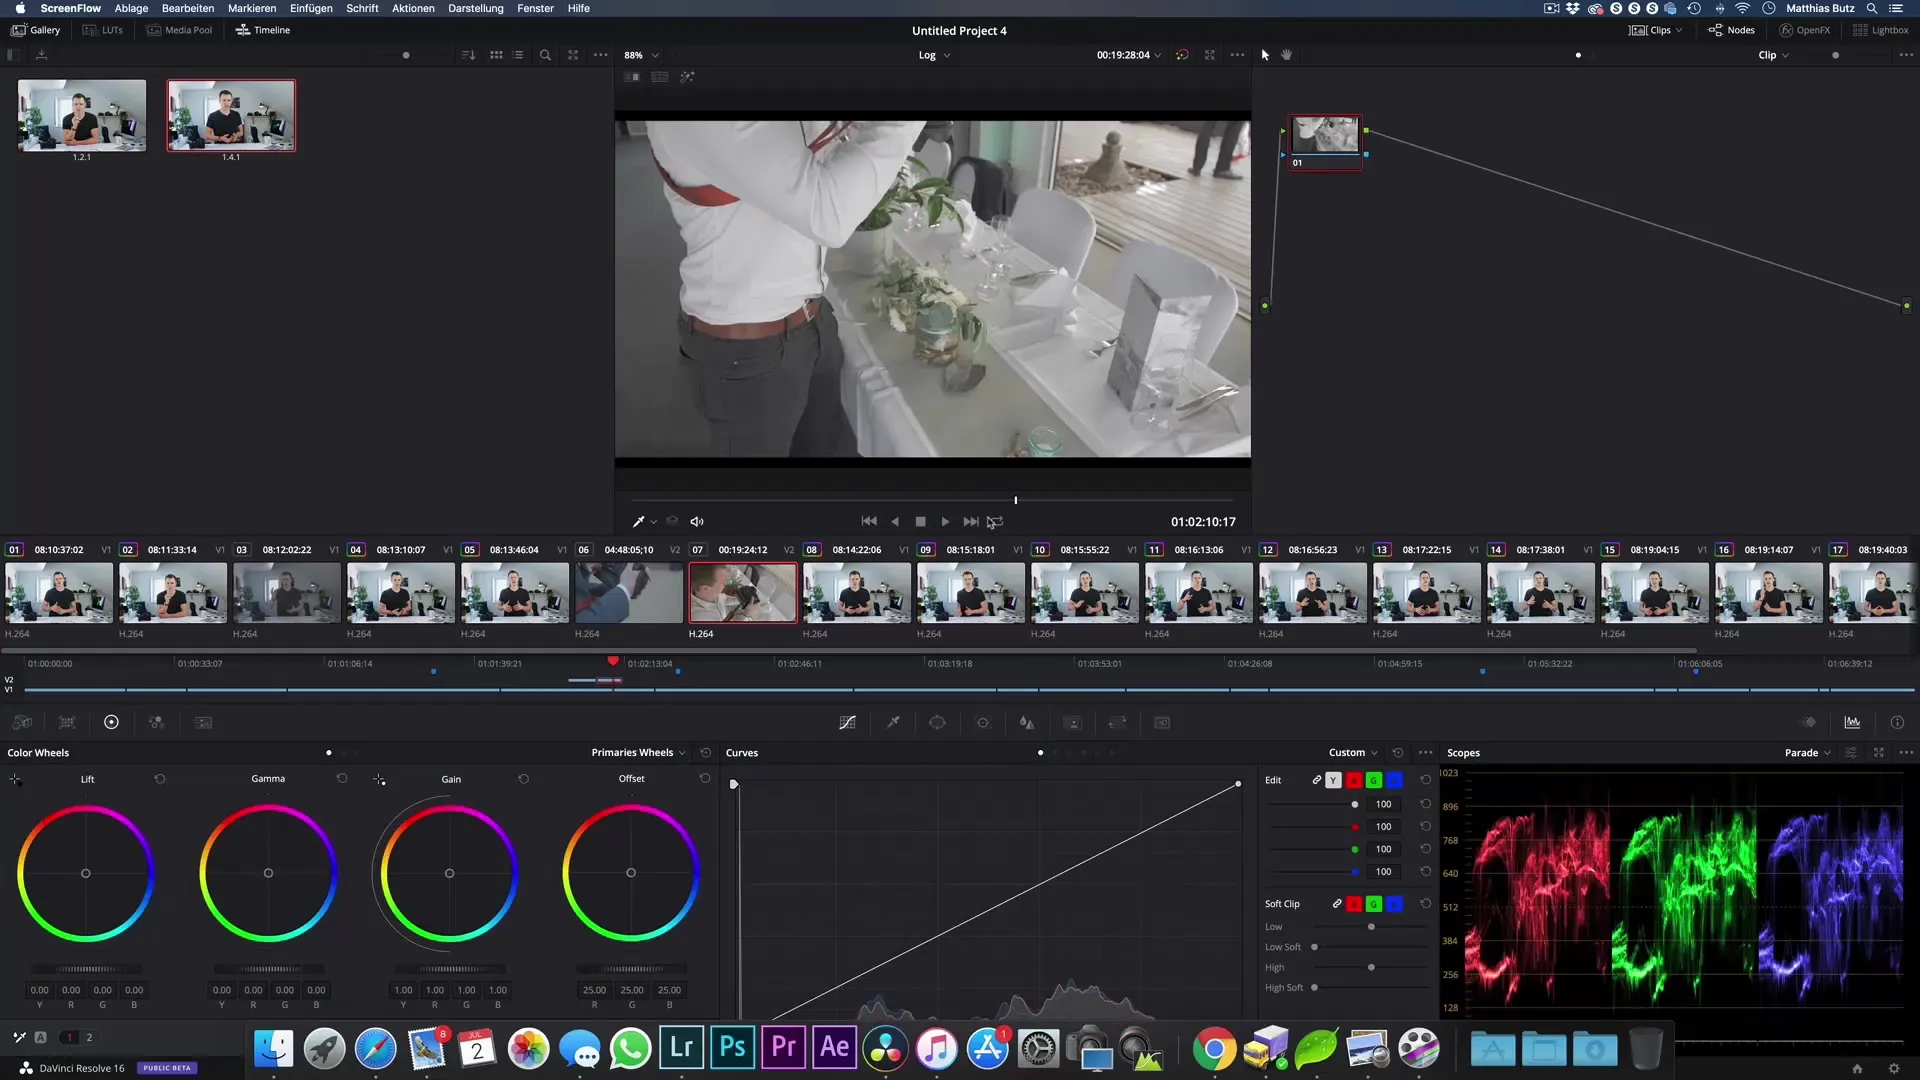
Task: Open the Darstellung menu
Action: (475, 8)
